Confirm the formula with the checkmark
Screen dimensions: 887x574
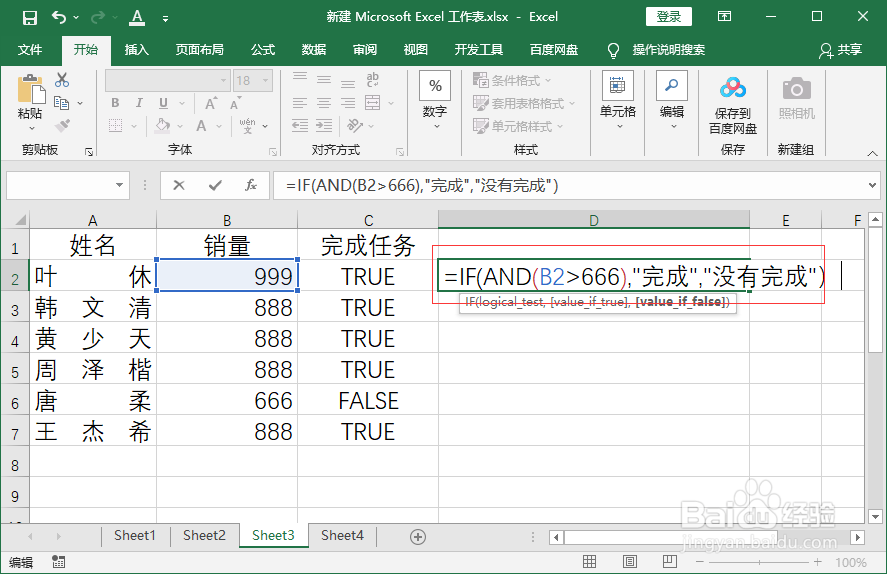click(215, 185)
